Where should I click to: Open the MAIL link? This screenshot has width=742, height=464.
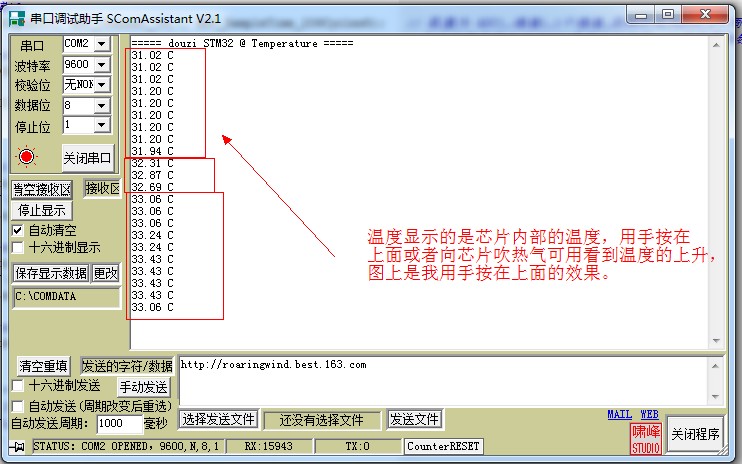(619, 415)
